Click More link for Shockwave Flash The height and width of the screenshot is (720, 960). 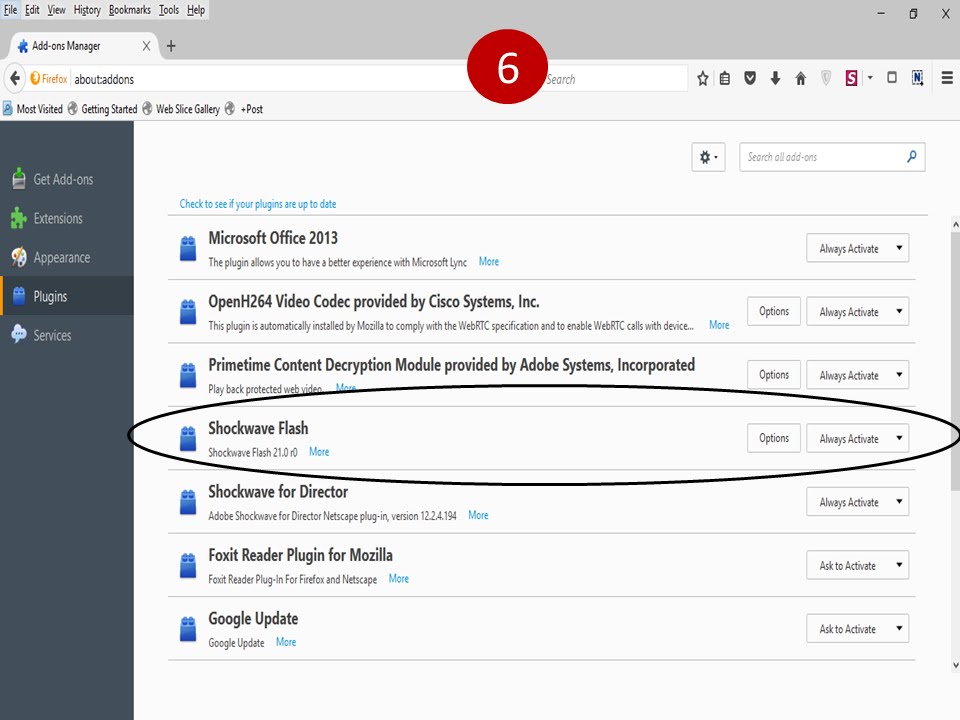[x=319, y=452]
